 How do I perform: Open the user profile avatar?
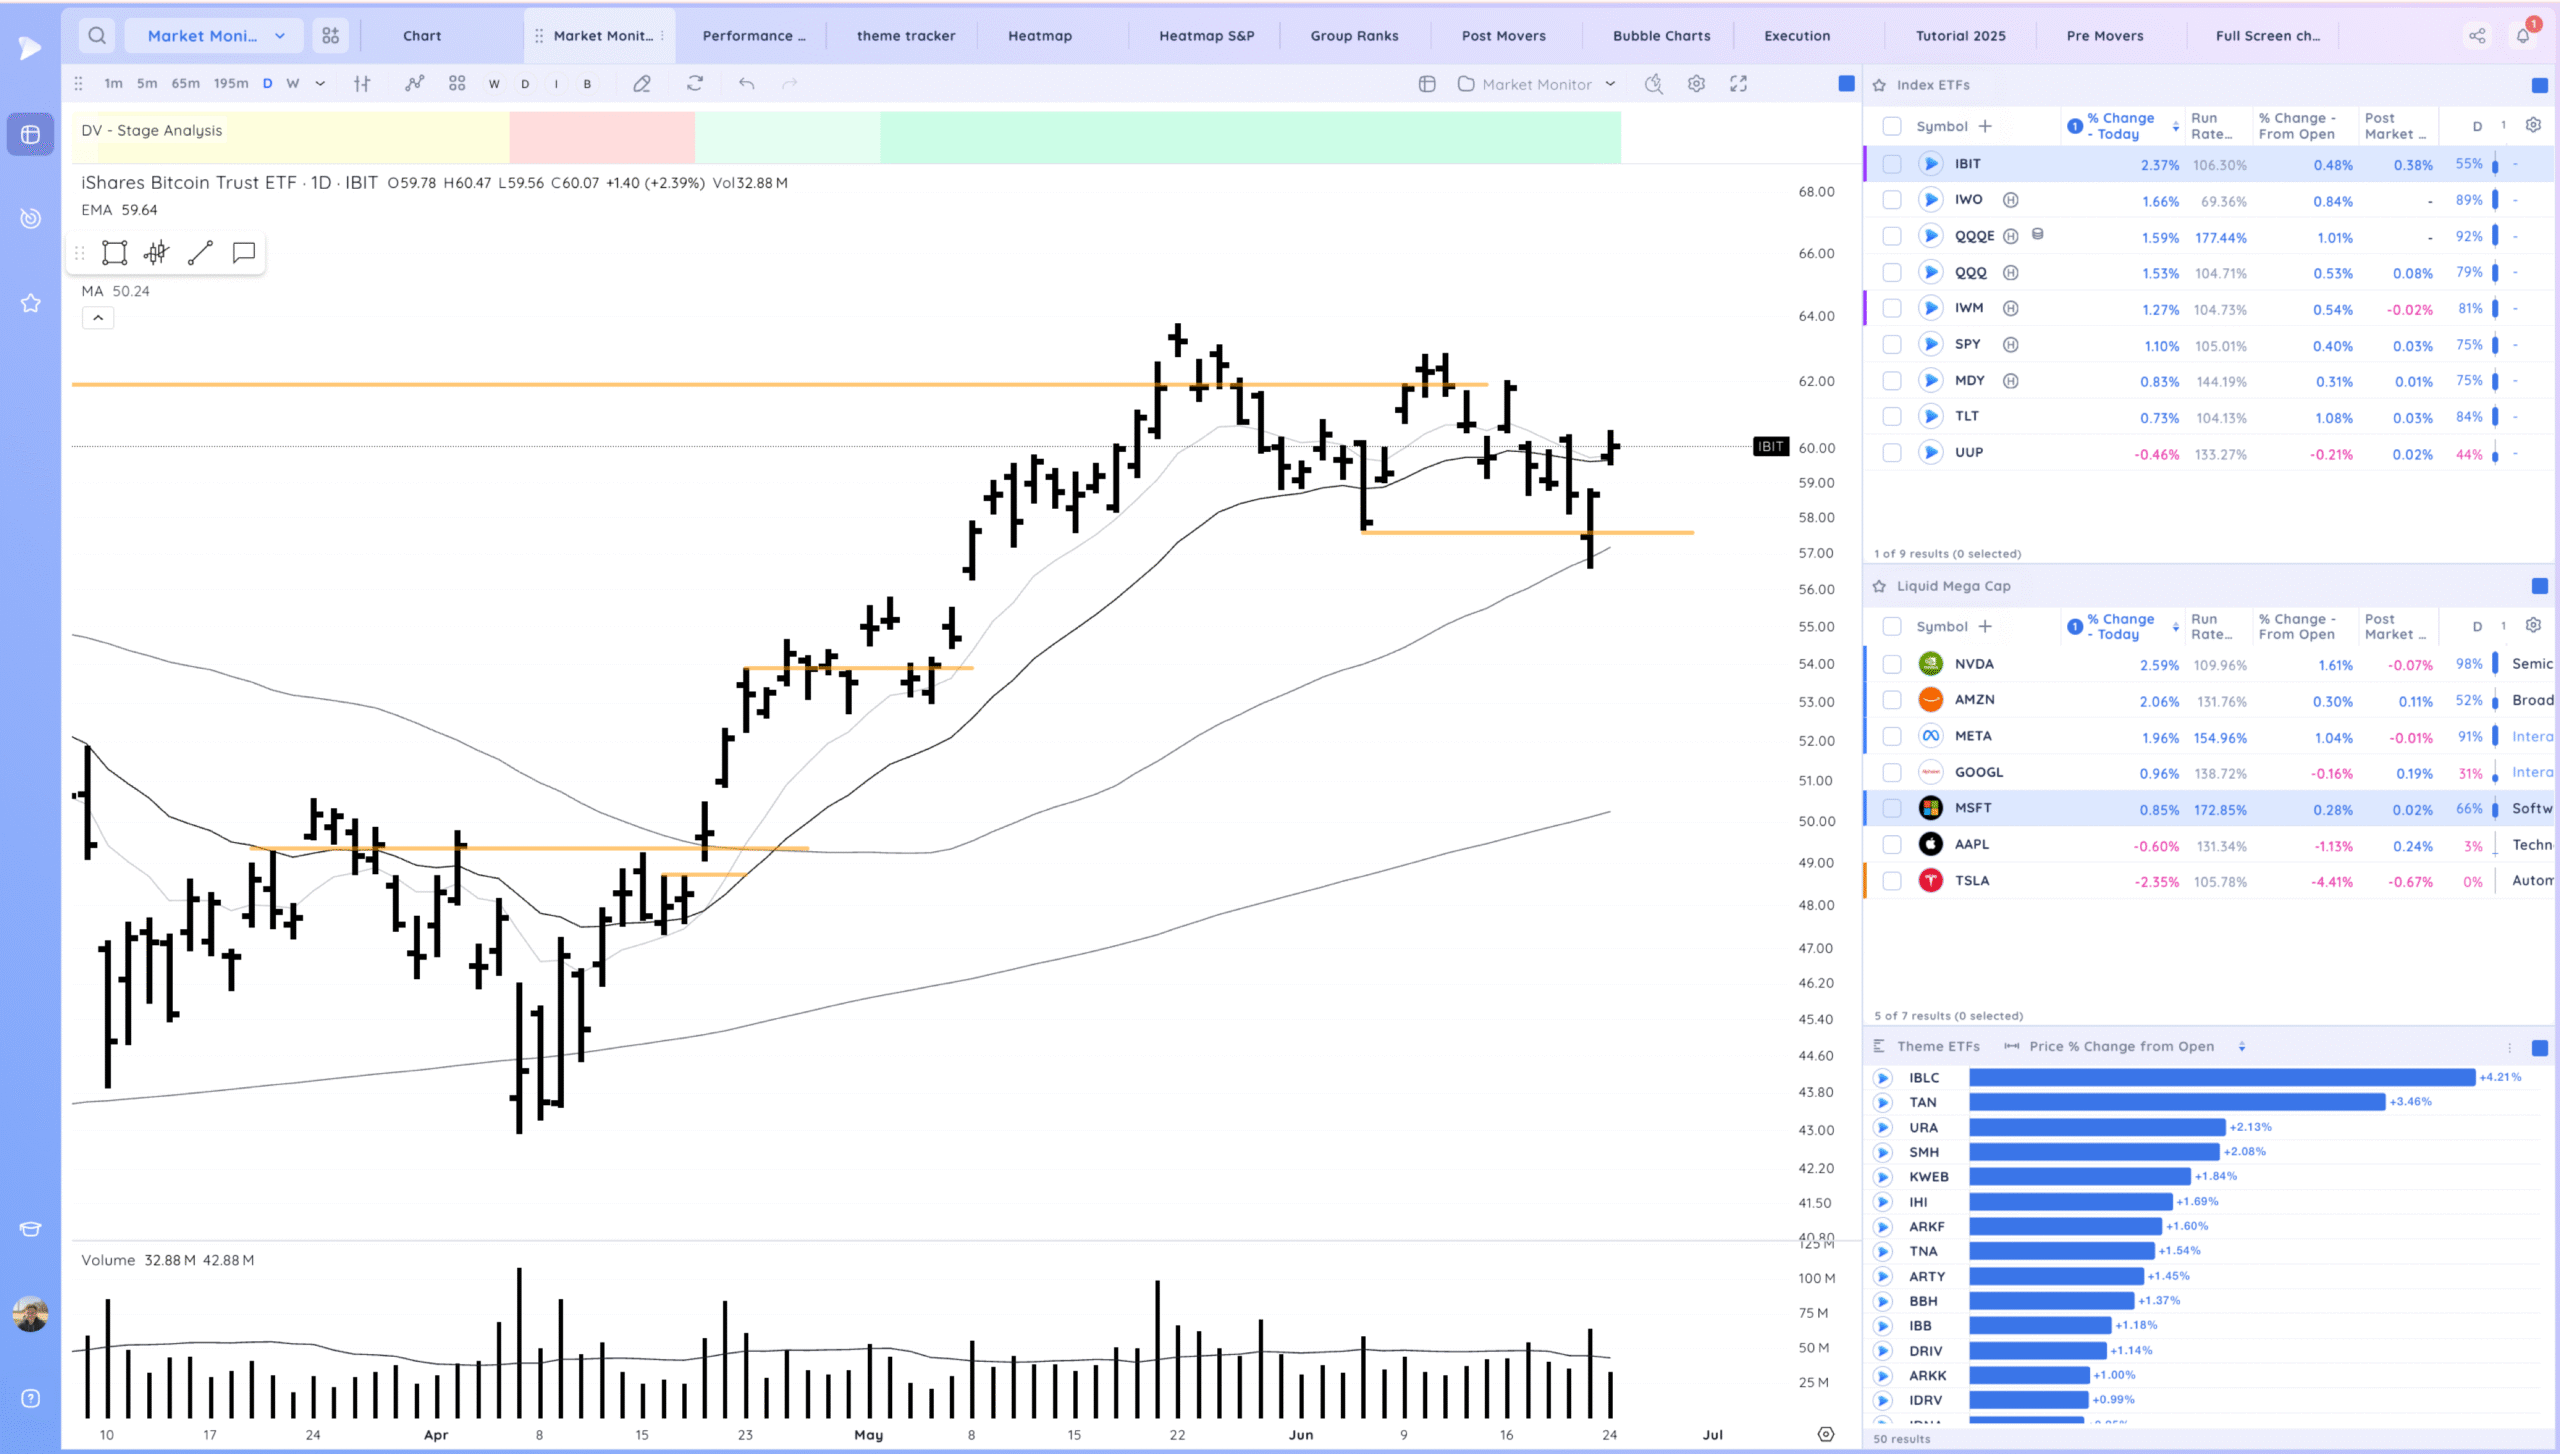point(31,1314)
